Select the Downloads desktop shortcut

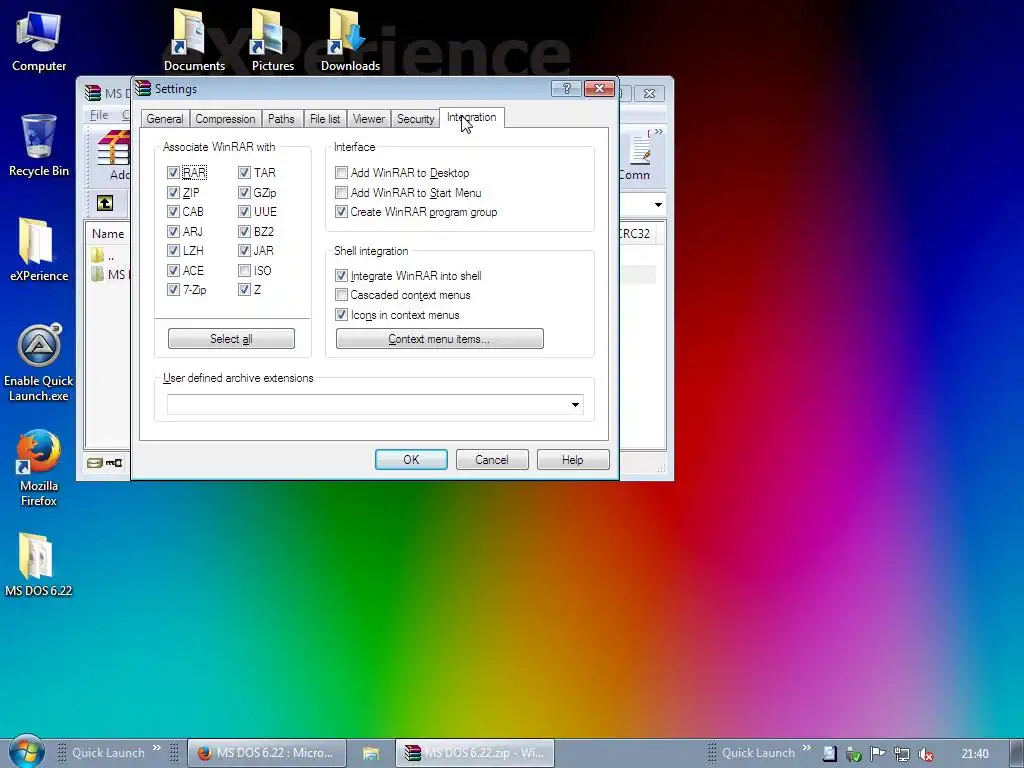pos(350,39)
